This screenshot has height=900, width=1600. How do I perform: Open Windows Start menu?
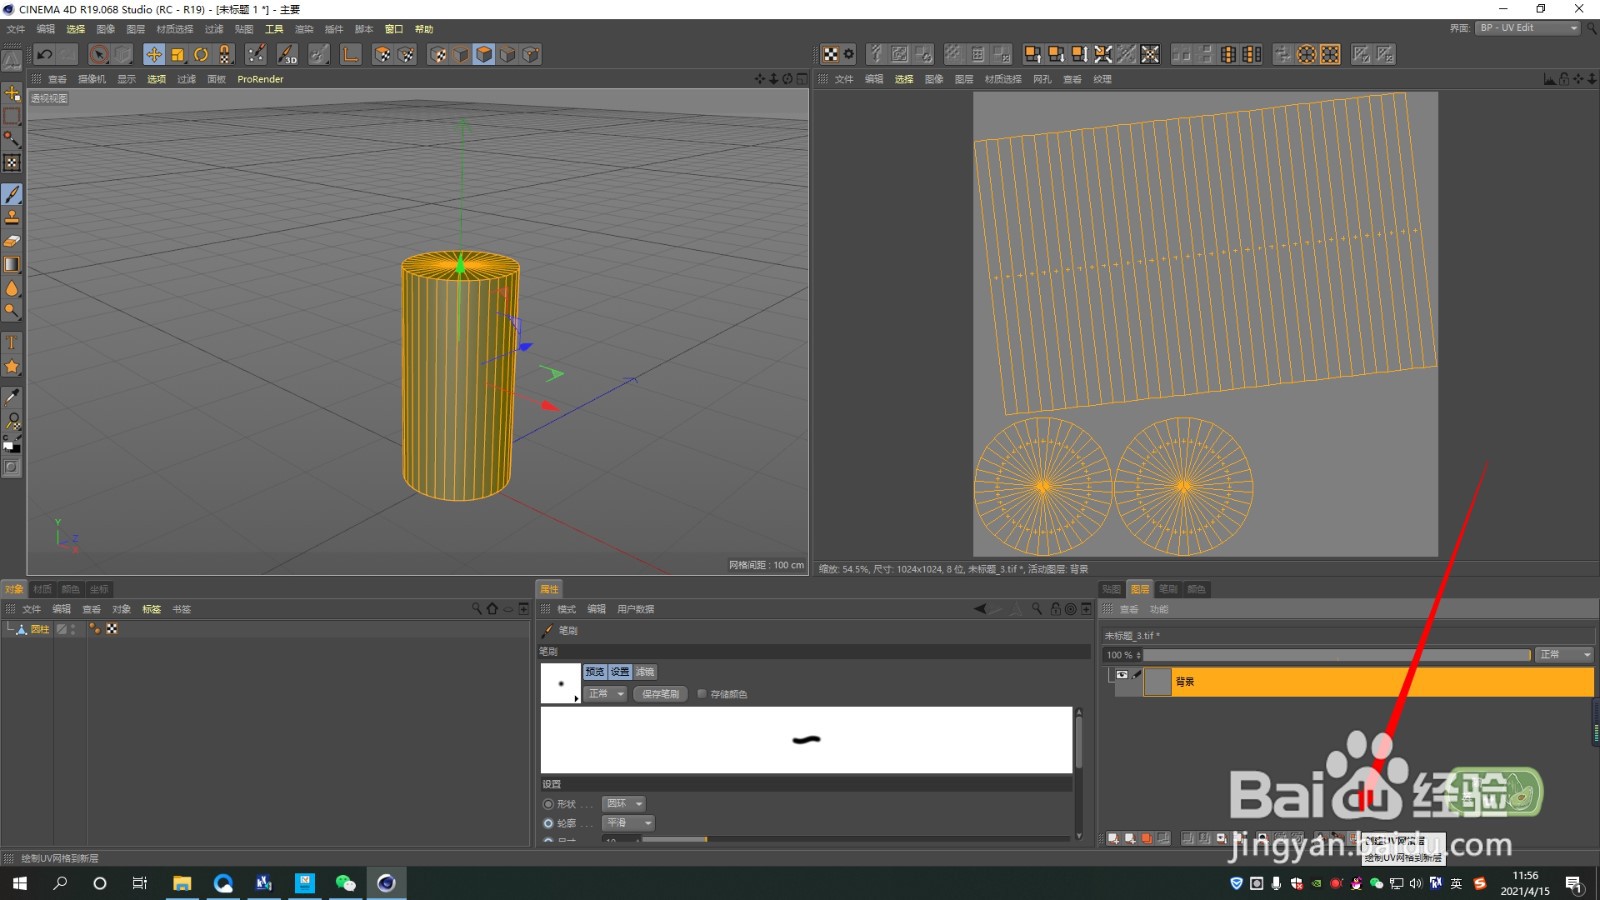point(19,883)
